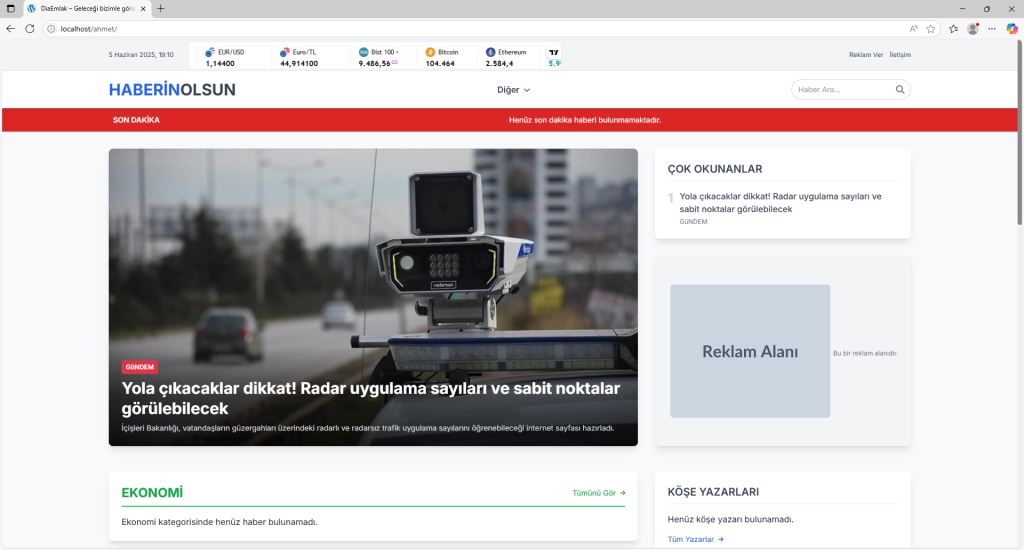
Task: Expand the Diğer navigation dropdown
Action: coord(513,90)
